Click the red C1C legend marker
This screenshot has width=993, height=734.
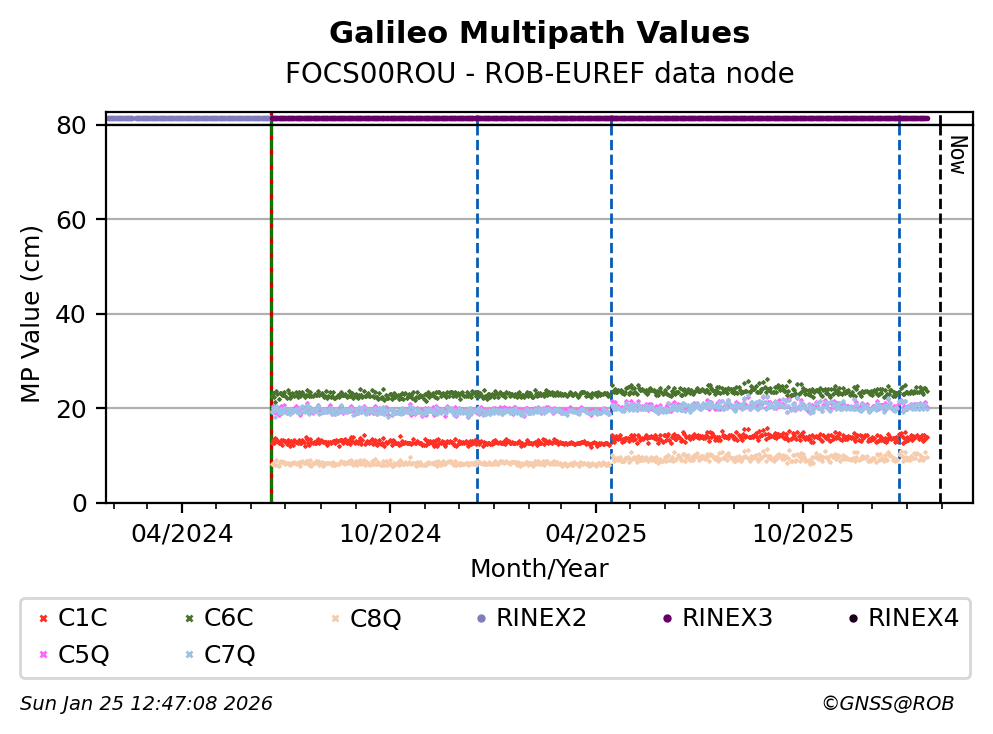[41, 619]
